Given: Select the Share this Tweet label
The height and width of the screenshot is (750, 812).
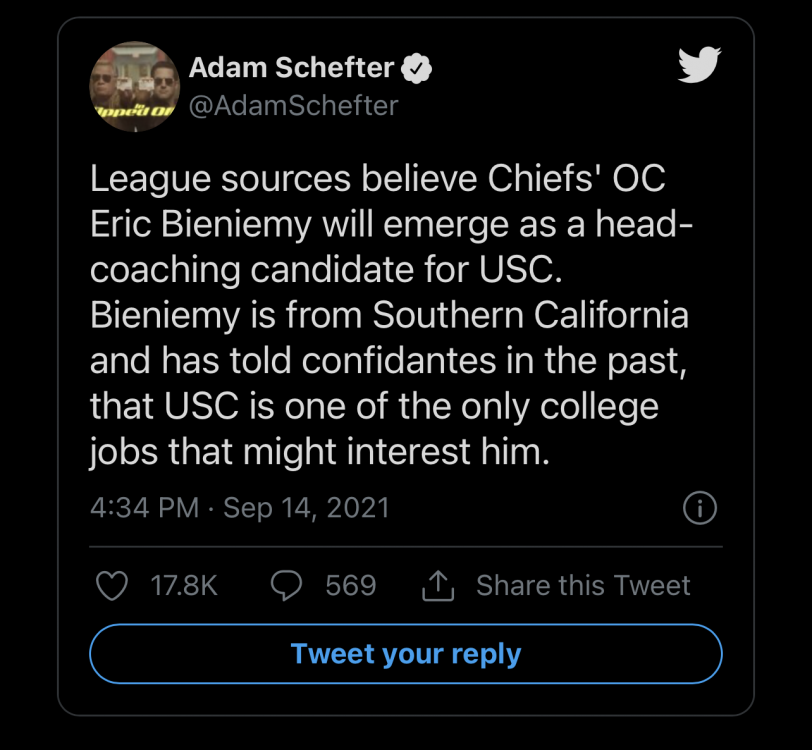Looking at the screenshot, I should point(583,586).
